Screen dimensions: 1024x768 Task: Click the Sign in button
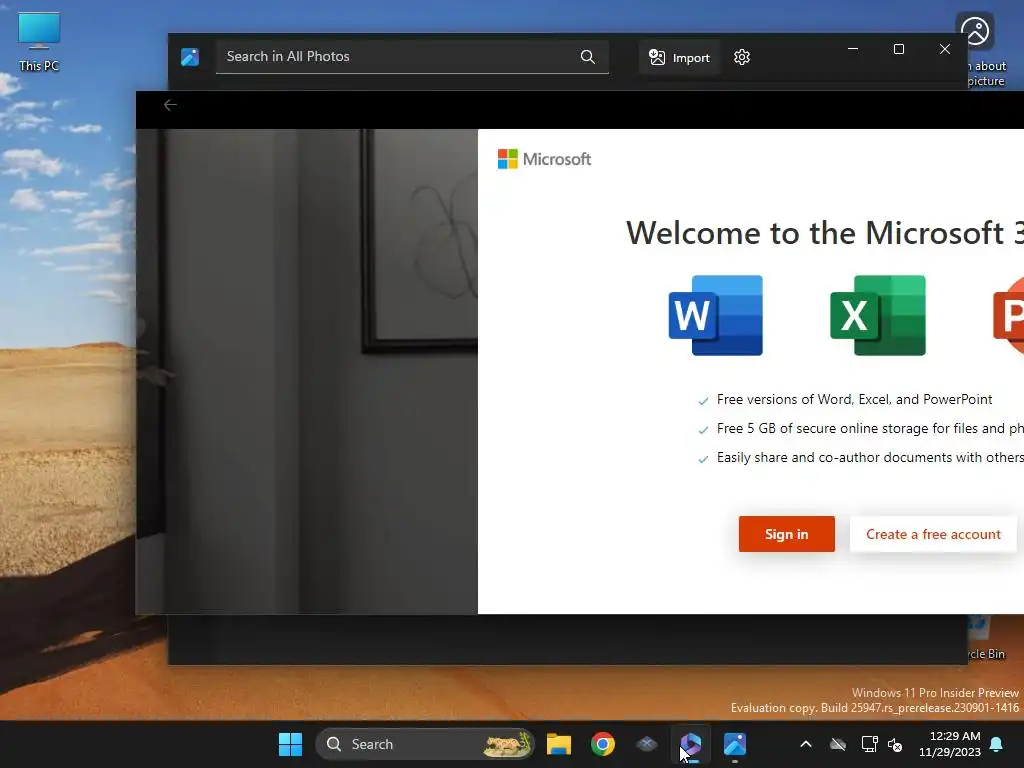pyautogui.click(x=786, y=534)
